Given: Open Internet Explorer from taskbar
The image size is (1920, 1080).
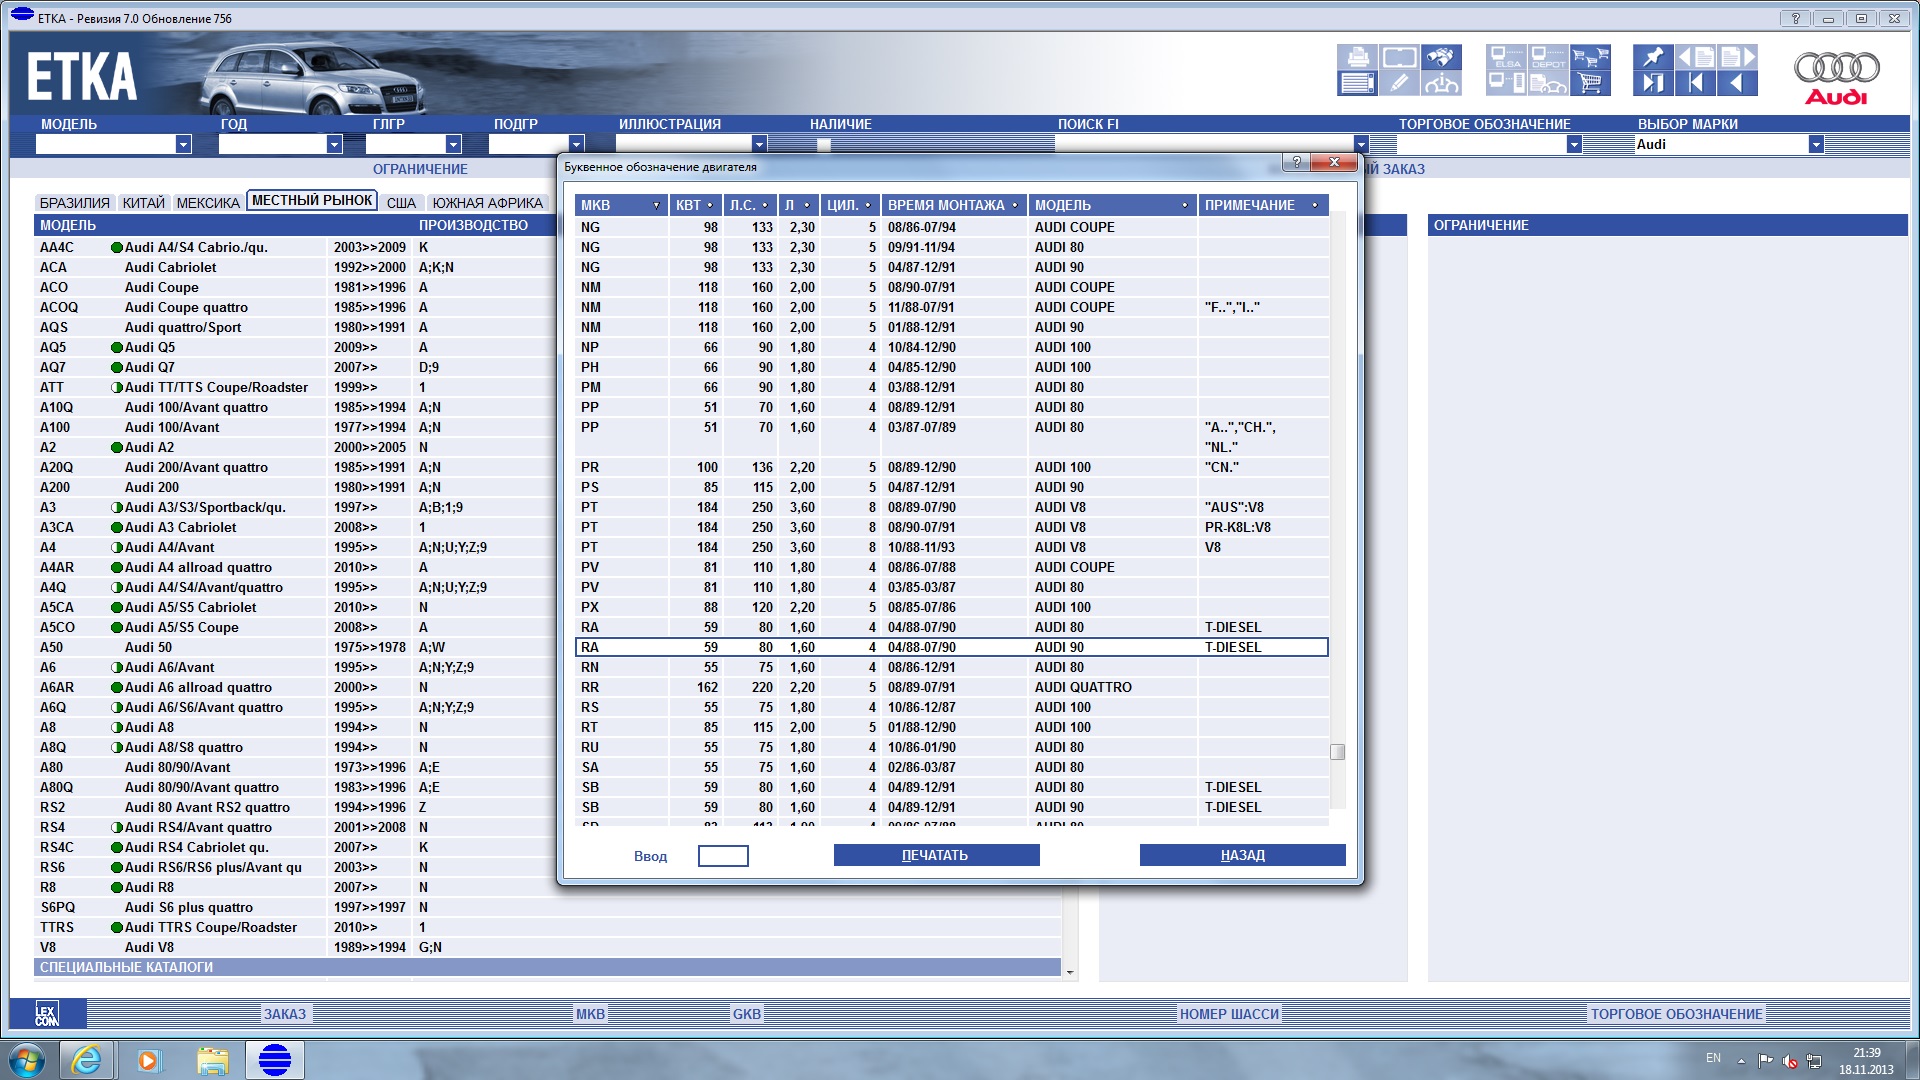Looking at the screenshot, I should point(87,1060).
